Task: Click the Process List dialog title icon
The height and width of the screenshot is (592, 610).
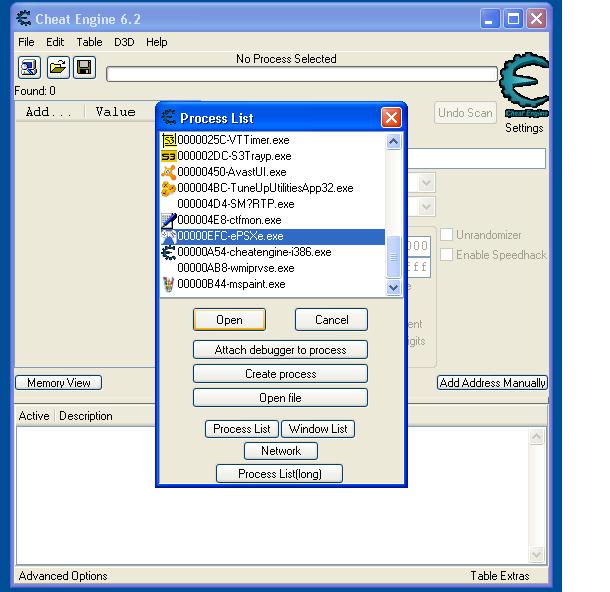Action: pos(168,117)
